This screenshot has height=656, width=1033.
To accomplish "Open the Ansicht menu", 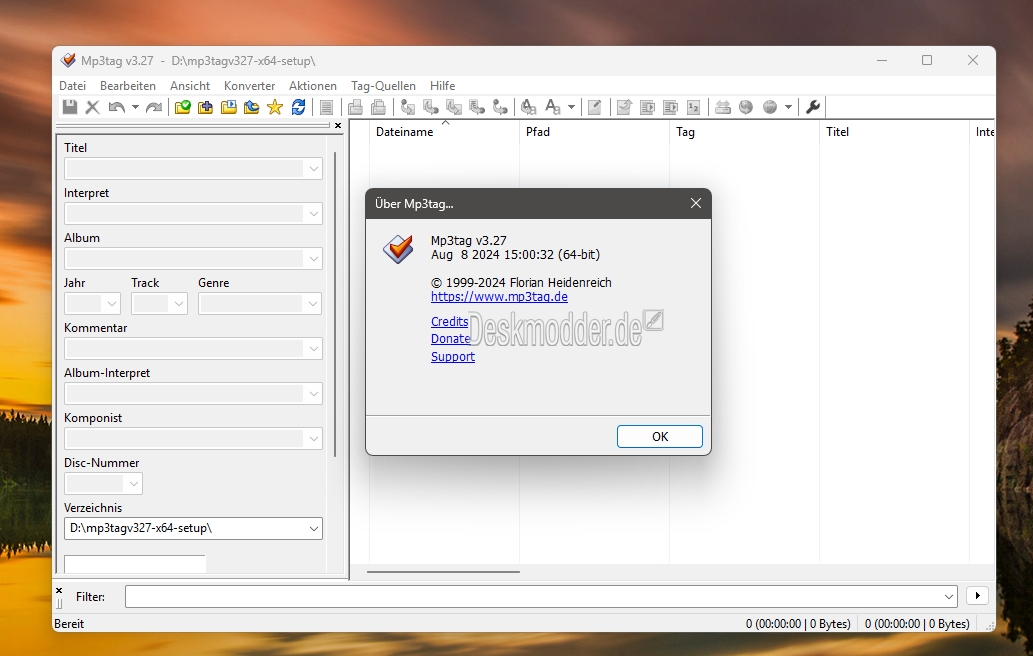I will (x=190, y=86).
